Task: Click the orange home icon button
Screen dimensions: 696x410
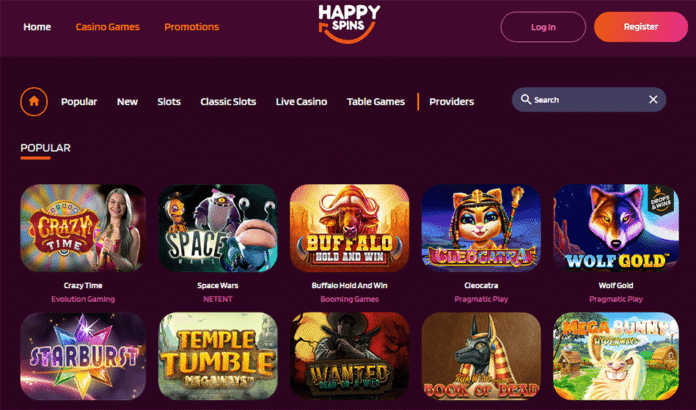Action: pos(34,102)
